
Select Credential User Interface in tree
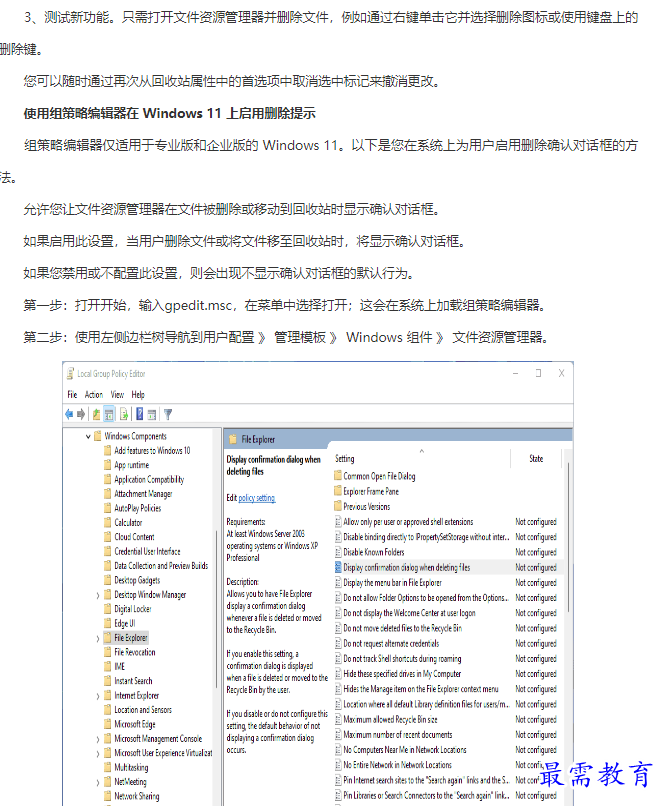tap(147, 551)
